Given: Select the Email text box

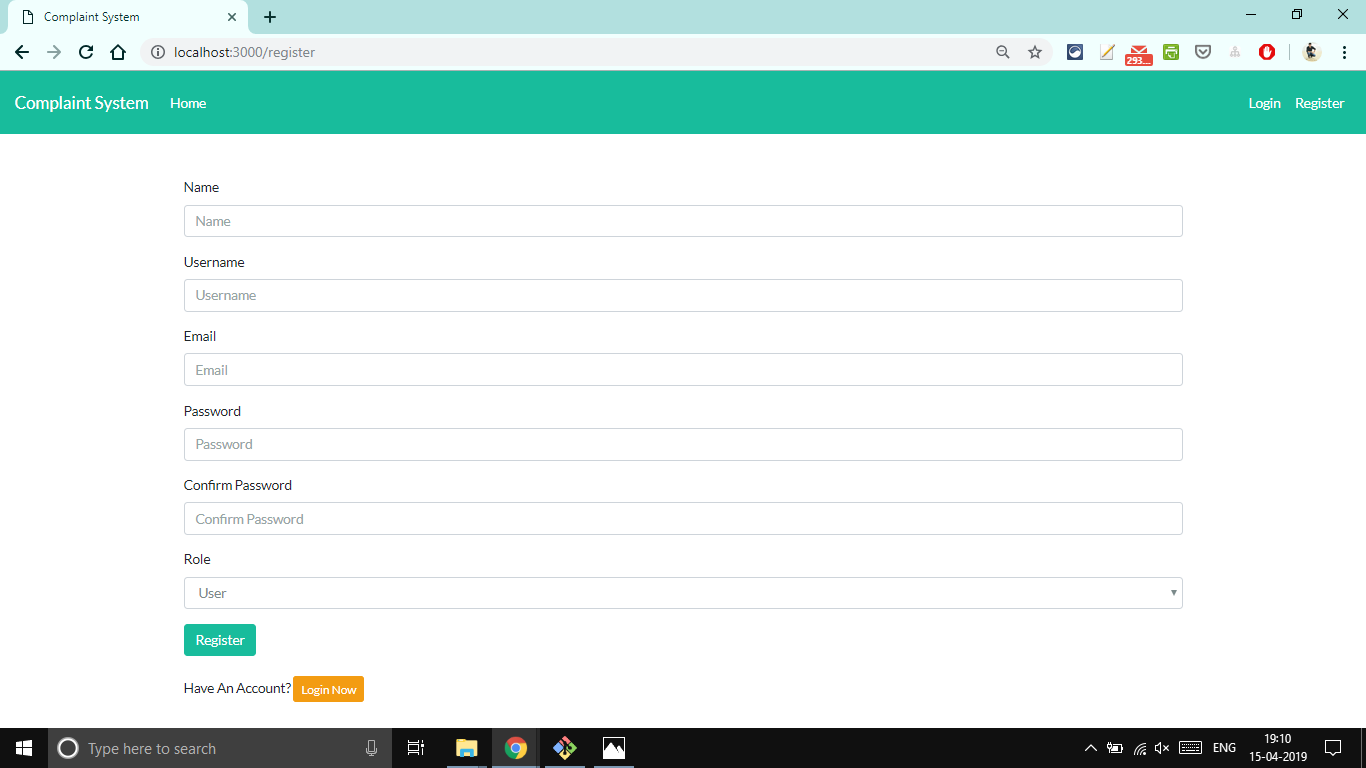Looking at the screenshot, I should tap(683, 370).
